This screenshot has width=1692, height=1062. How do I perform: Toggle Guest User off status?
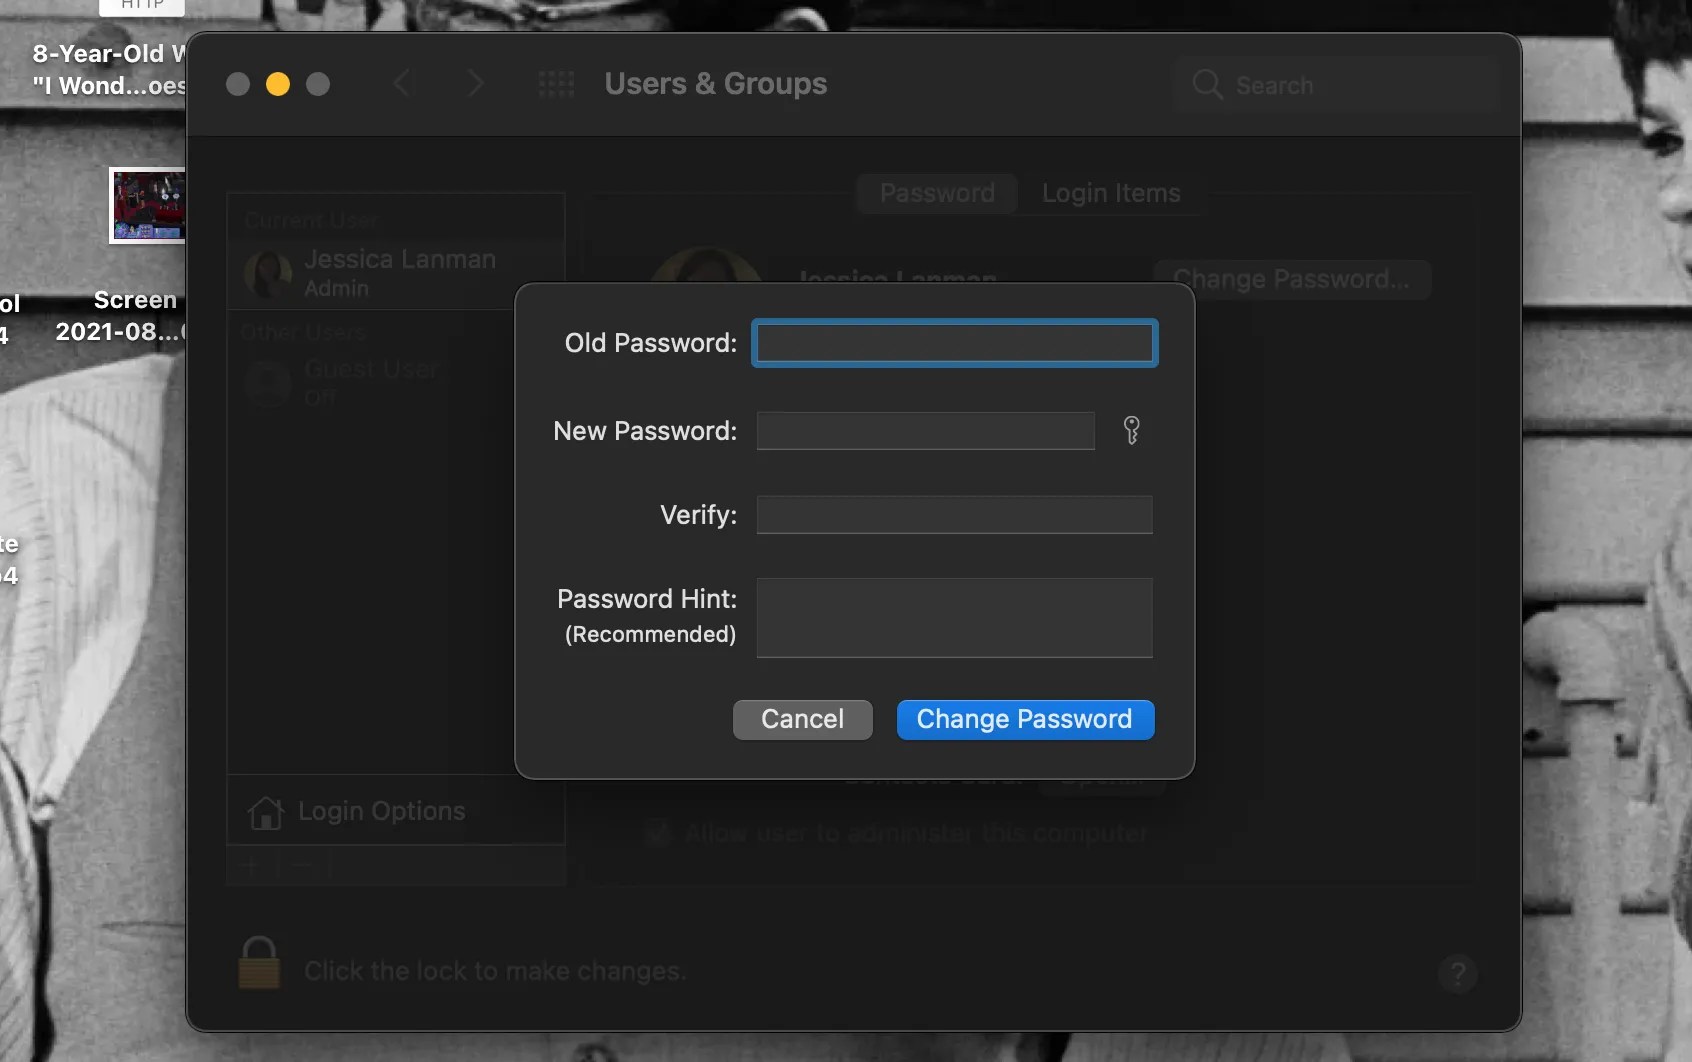(321, 396)
